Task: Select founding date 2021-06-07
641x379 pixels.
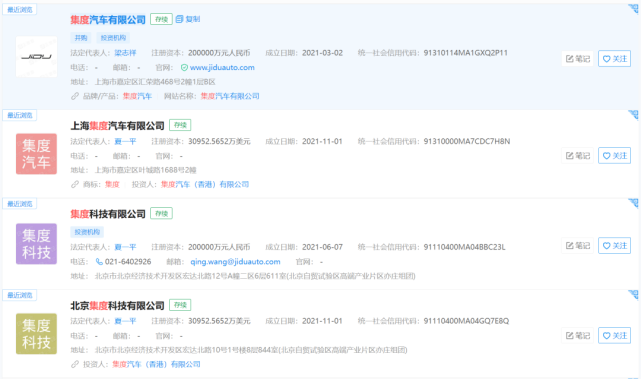Action: 323,247
